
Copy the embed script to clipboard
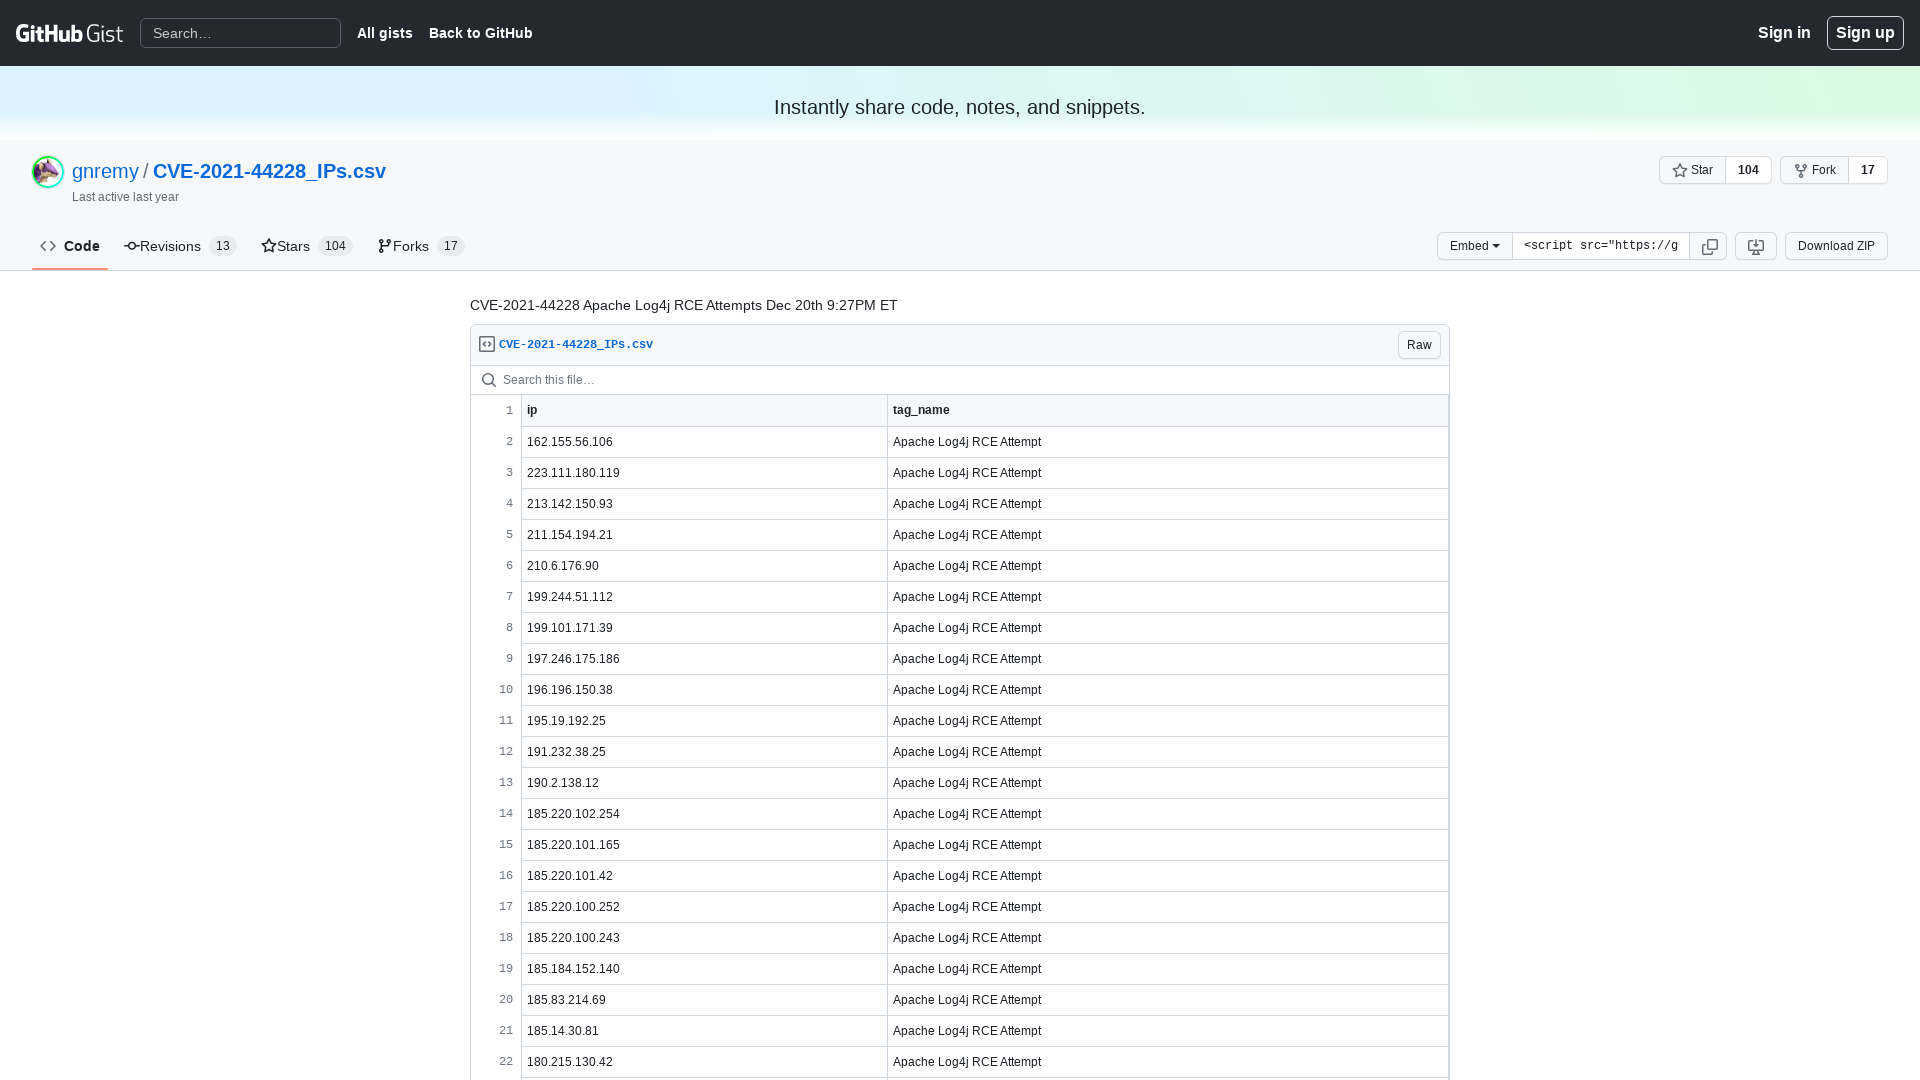1709,246
